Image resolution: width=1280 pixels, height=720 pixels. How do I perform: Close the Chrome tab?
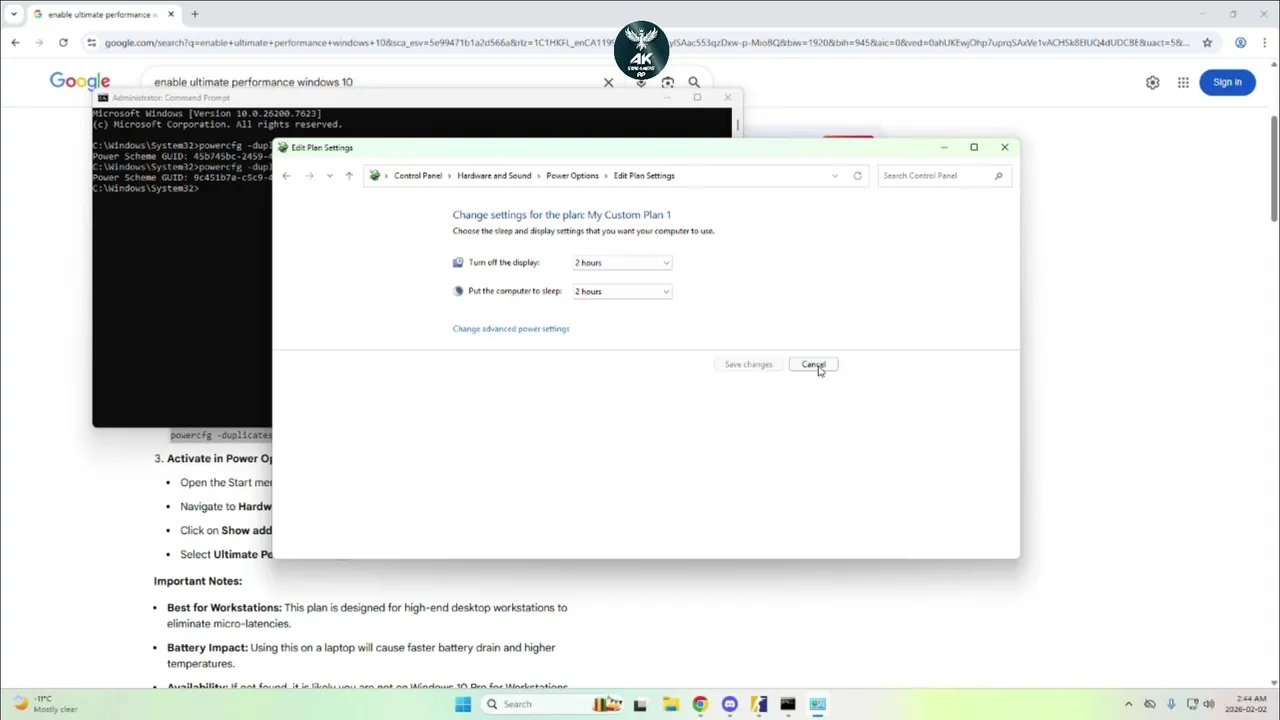pos(171,14)
